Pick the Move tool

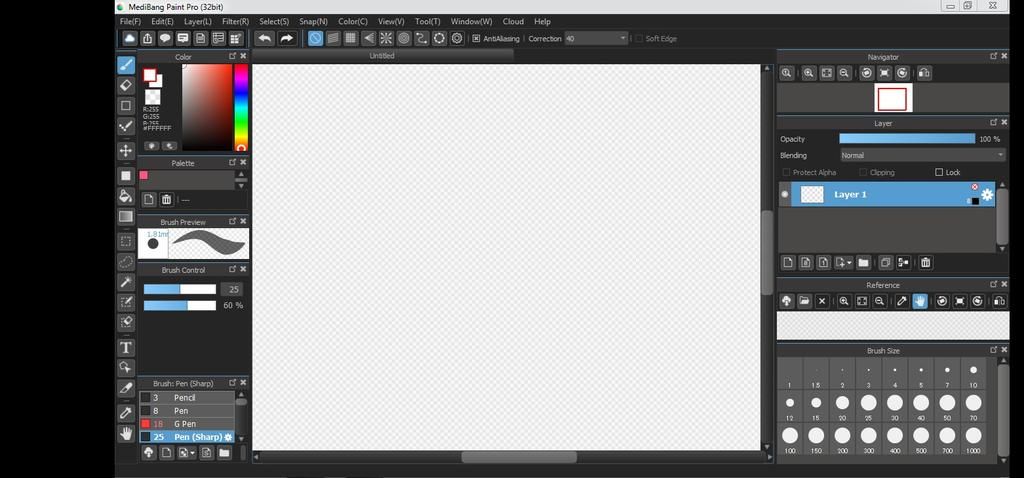[126, 151]
